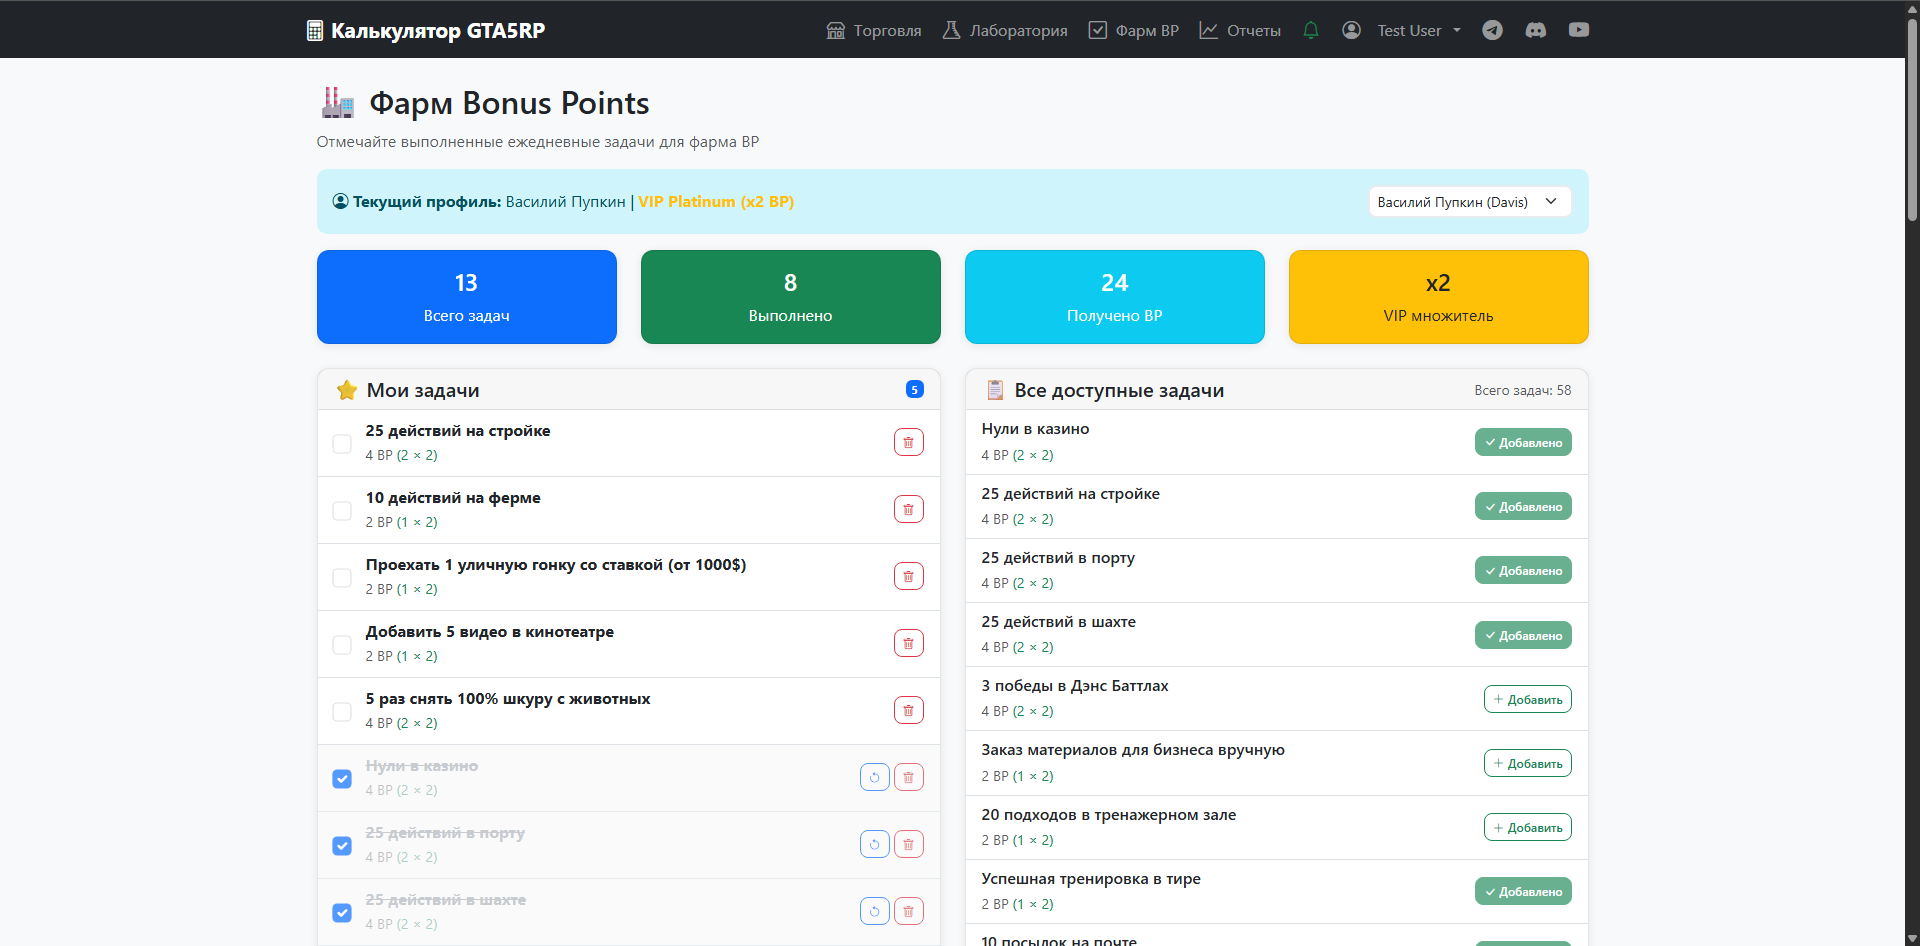The height and width of the screenshot is (946, 1920).
Task: Click the calculator logo icon in navbar
Action: 315,31
